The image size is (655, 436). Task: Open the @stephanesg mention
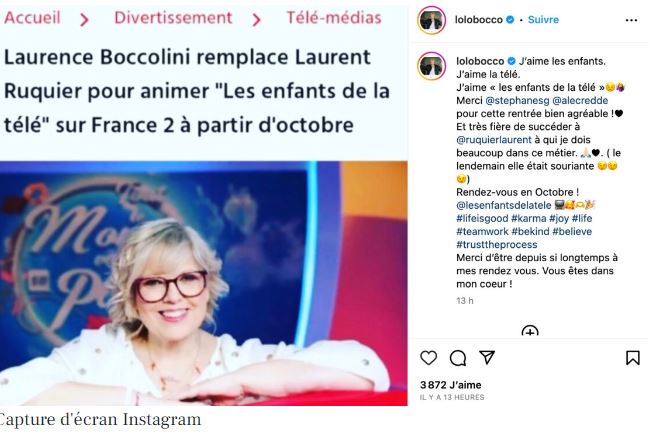tap(517, 101)
